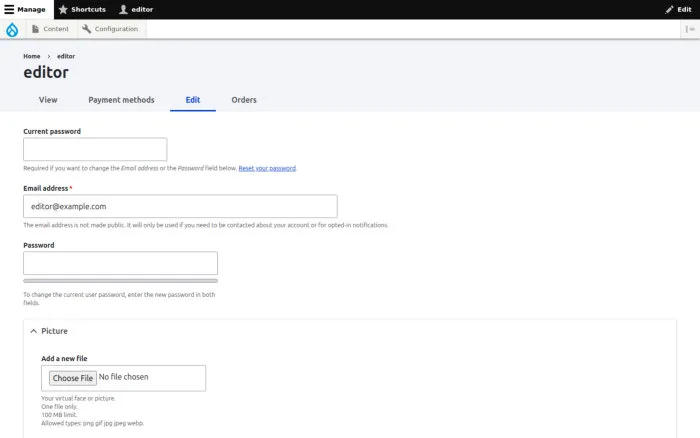The image size is (700, 438).
Task: Click the Email address input field
Action: [x=180, y=206]
